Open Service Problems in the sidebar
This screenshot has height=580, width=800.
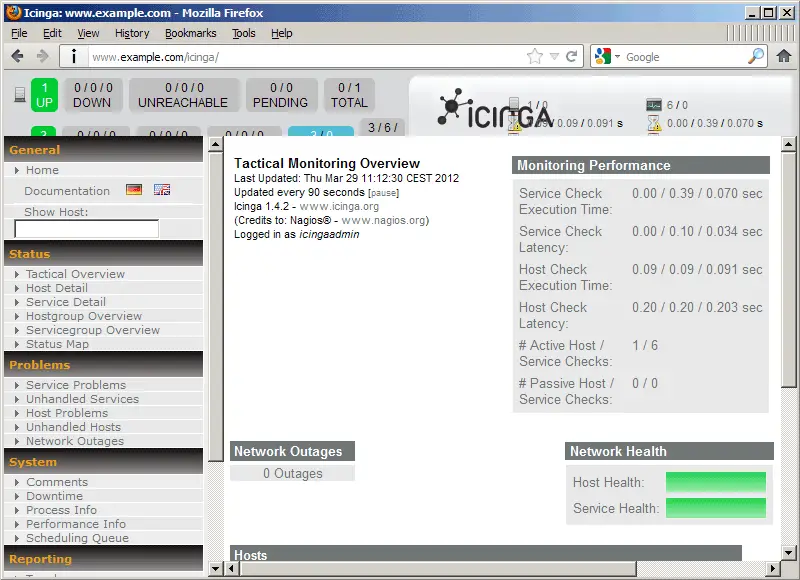tap(76, 385)
